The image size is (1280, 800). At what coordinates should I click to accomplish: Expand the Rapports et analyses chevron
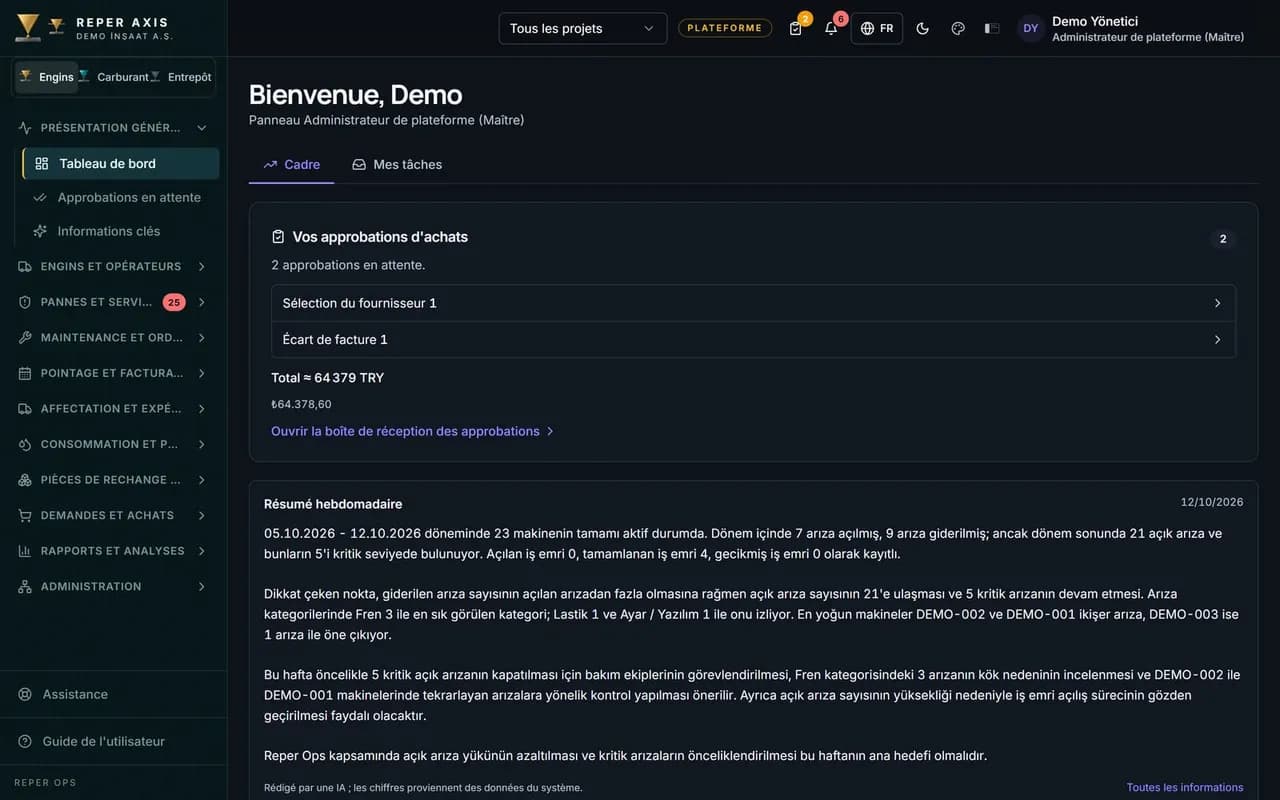click(201, 551)
